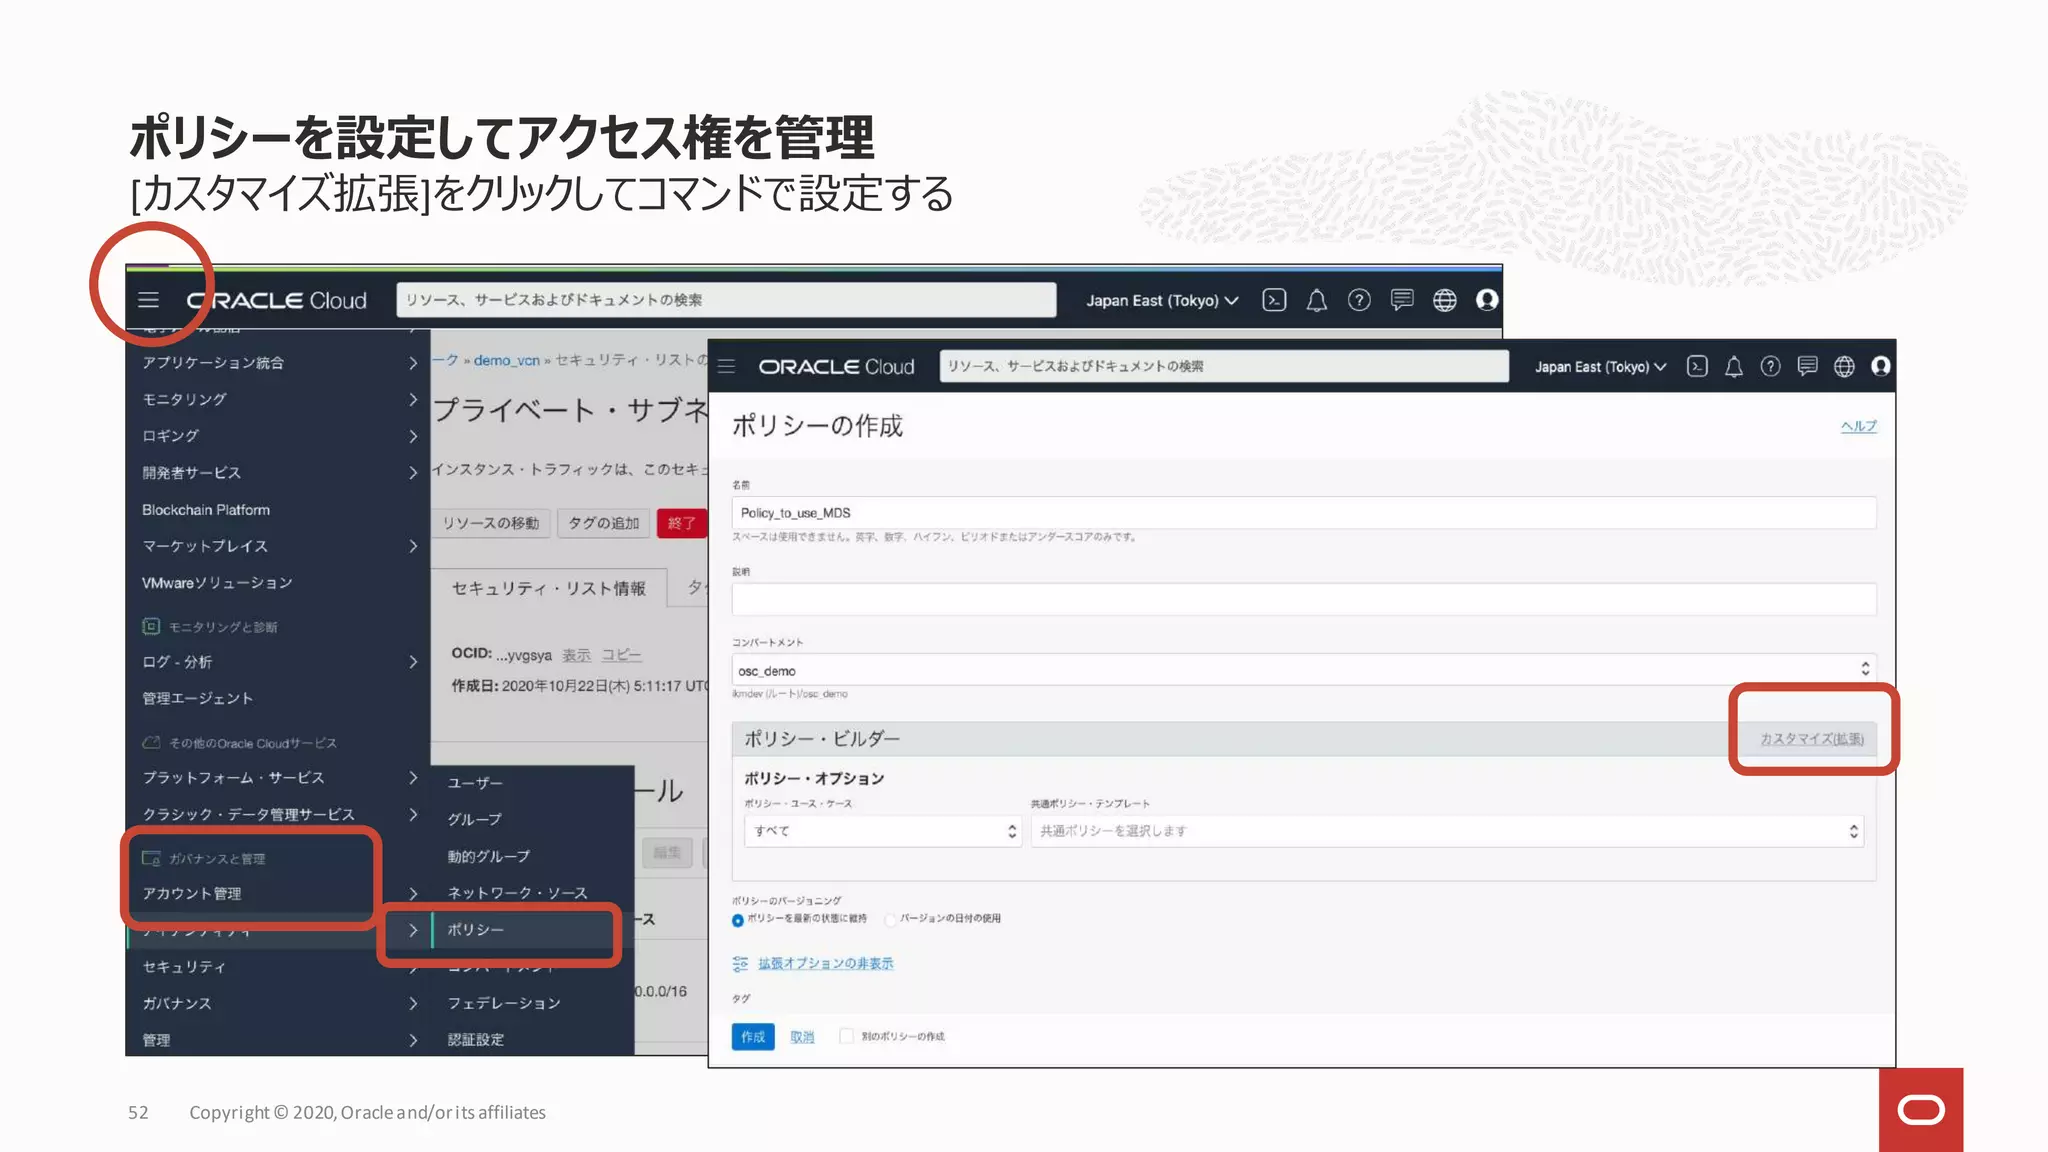The image size is (2048, 1152).
Task: Click the カスタマイズ(拡張) link
Action: [1811, 739]
